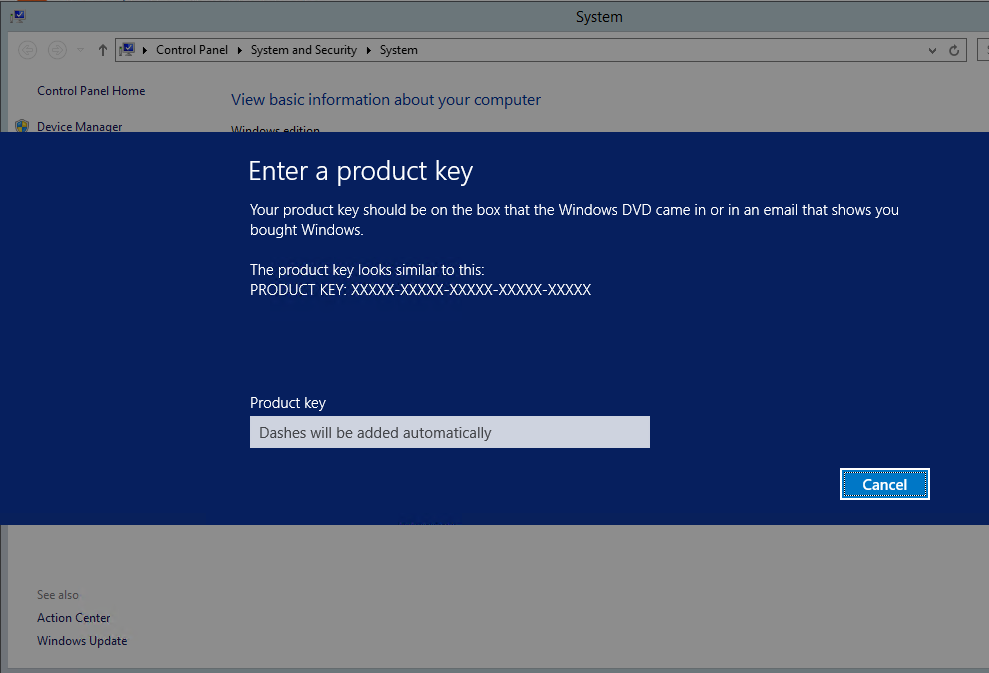Select Control Panel in the breadcrumb
Image resolution: width=989 pixels, height=673 pixels.
(x=192, y=50)
